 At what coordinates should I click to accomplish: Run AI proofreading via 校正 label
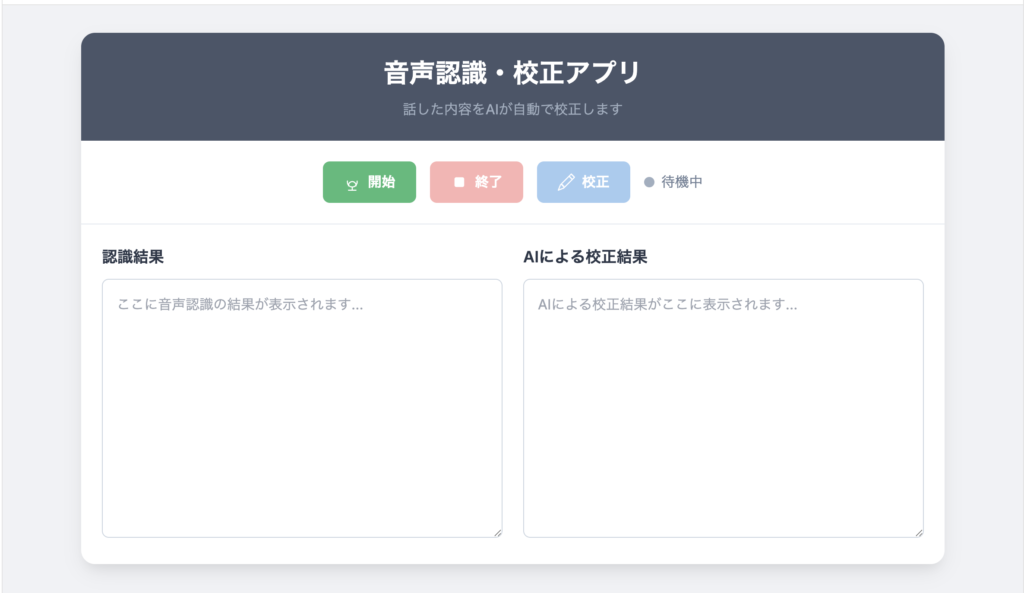coord(596,183)
